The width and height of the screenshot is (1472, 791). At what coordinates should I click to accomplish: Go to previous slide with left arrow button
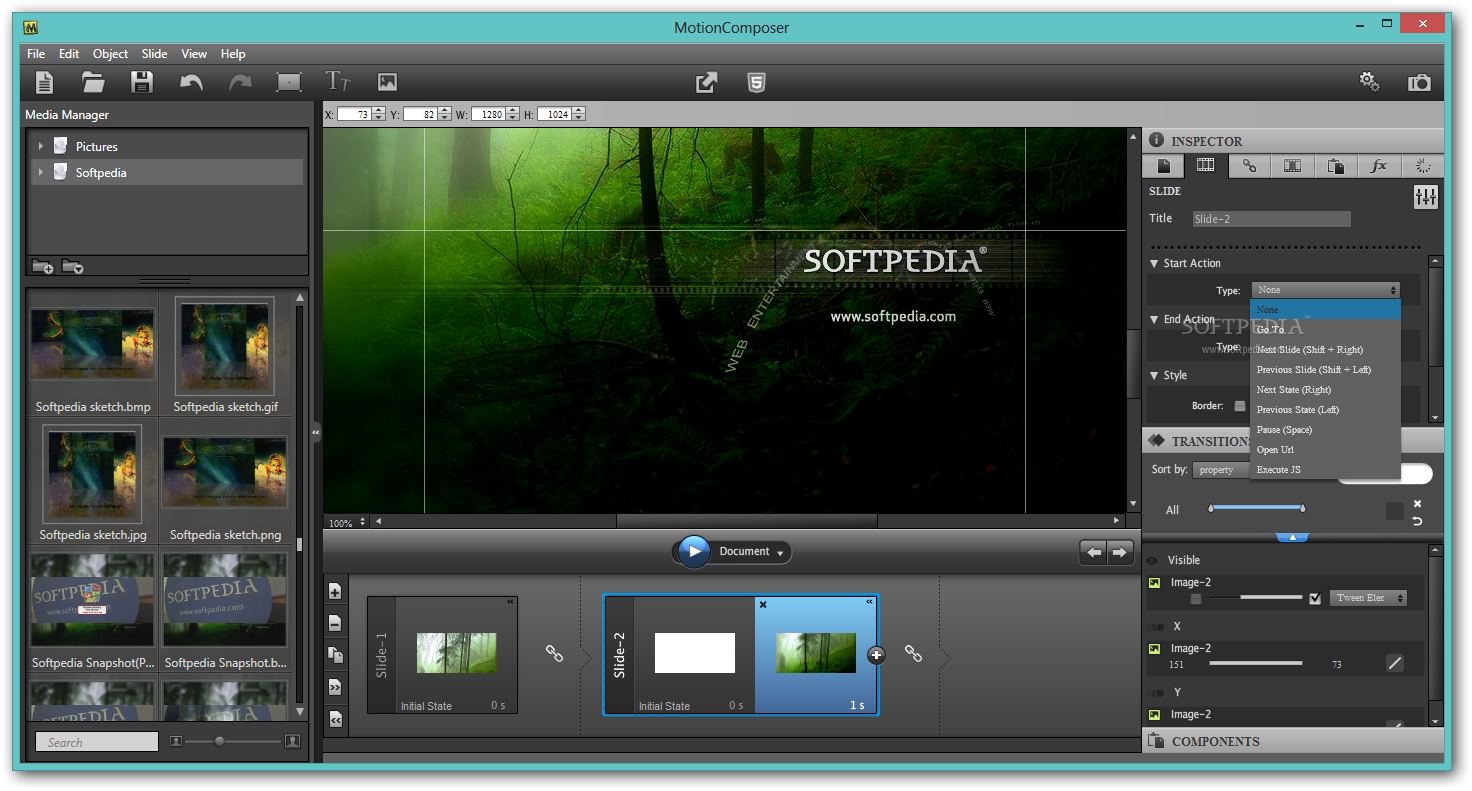tap(1094, 552)
